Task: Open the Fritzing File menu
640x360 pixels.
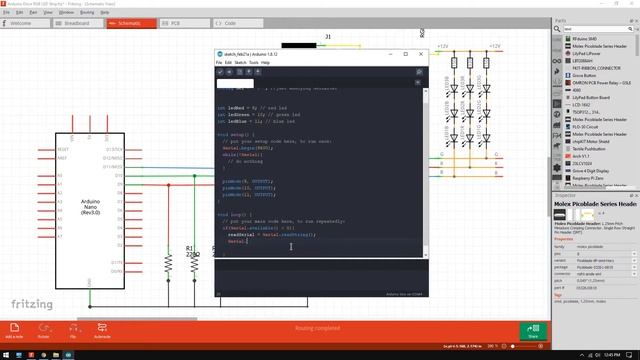Action: tap(6, 13)
